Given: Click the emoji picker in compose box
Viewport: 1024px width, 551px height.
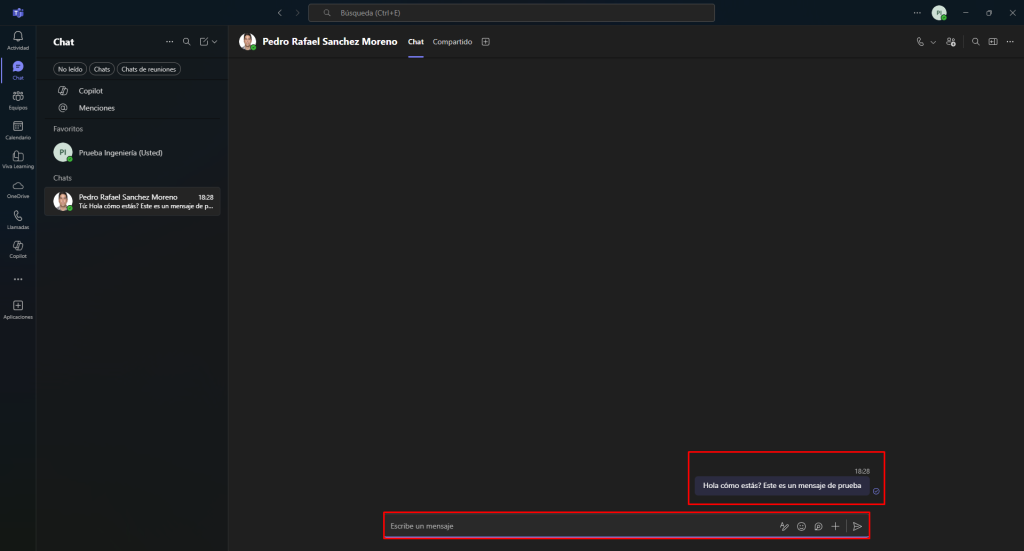Looking at the screenshot, I should 801,526.
